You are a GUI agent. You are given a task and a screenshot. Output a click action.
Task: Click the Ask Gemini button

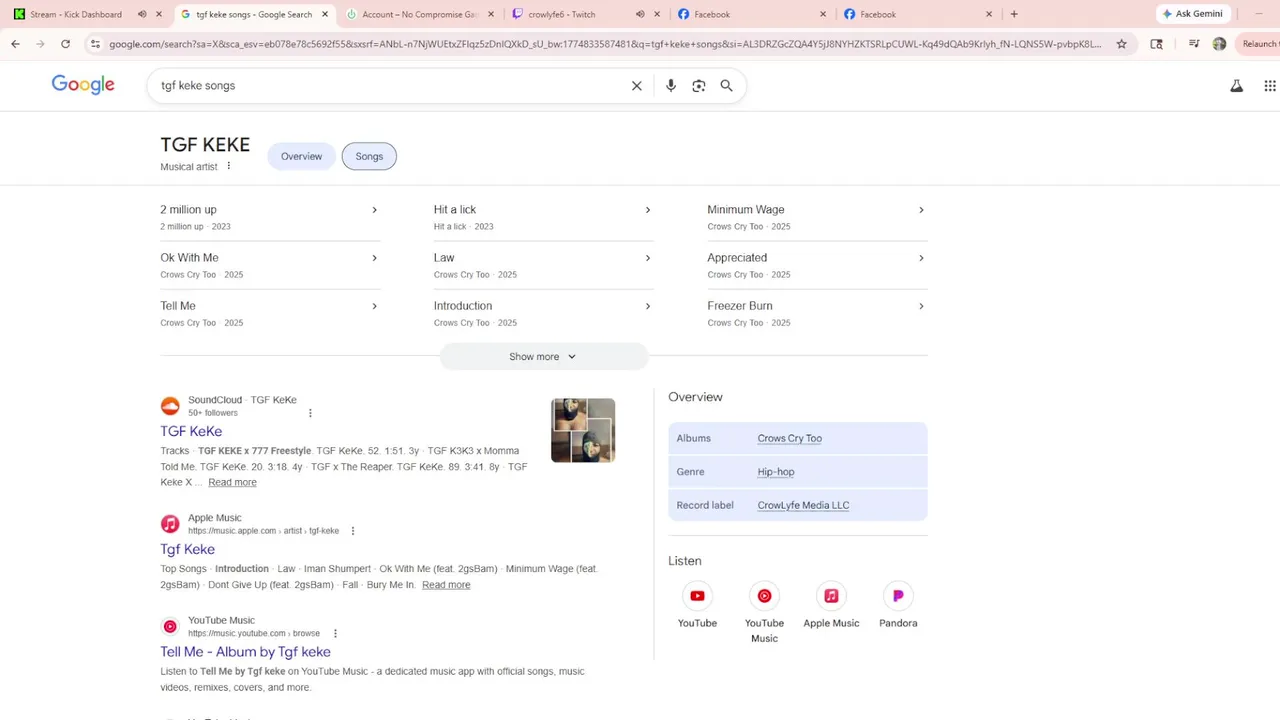coord(1192,14)
